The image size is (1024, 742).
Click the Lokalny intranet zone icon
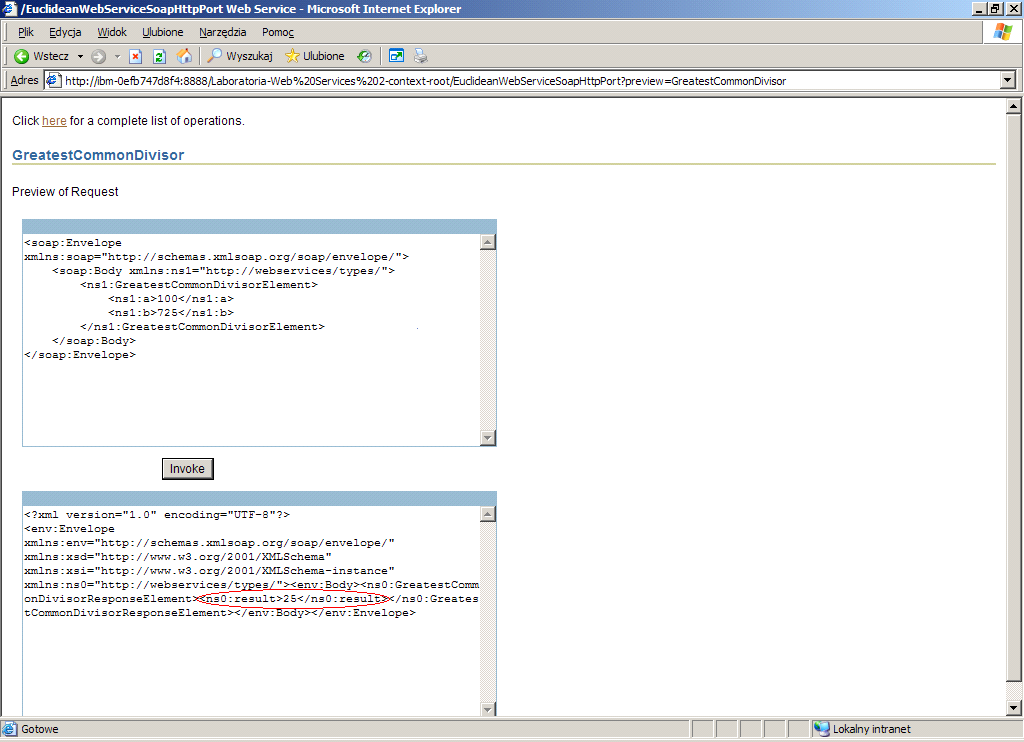coord(822,729)
